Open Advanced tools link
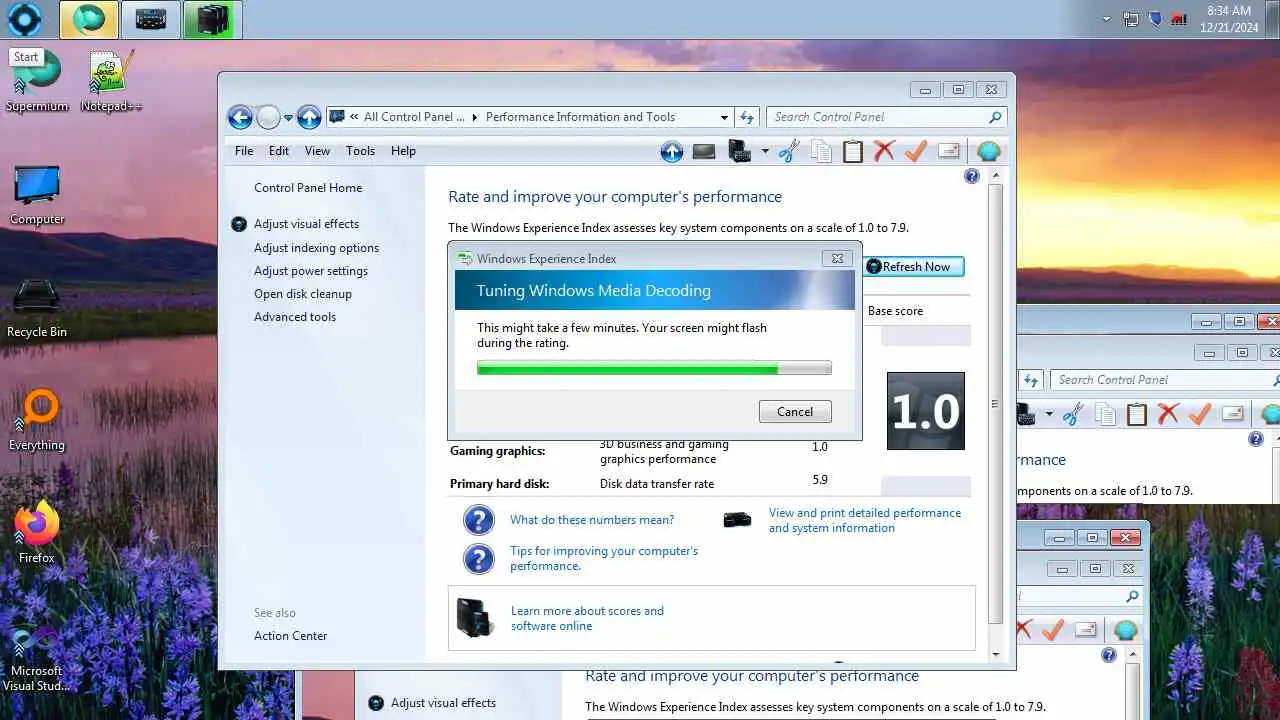The image size is (1280, 720). 295,317
